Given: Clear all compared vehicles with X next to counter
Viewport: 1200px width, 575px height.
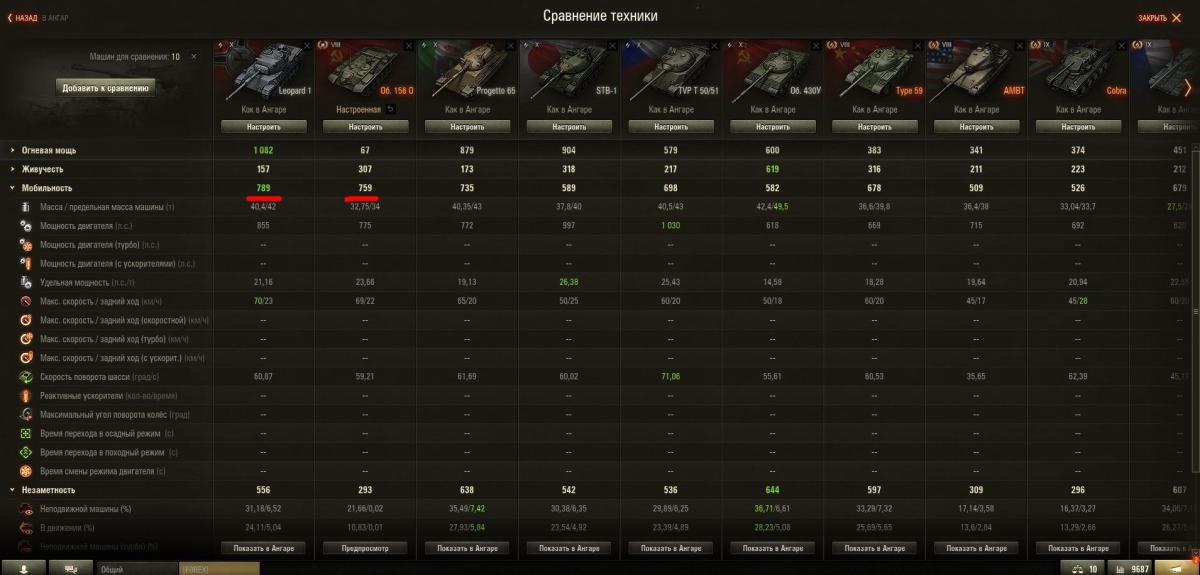Looking at the screenshot, I should click(194, 57).
